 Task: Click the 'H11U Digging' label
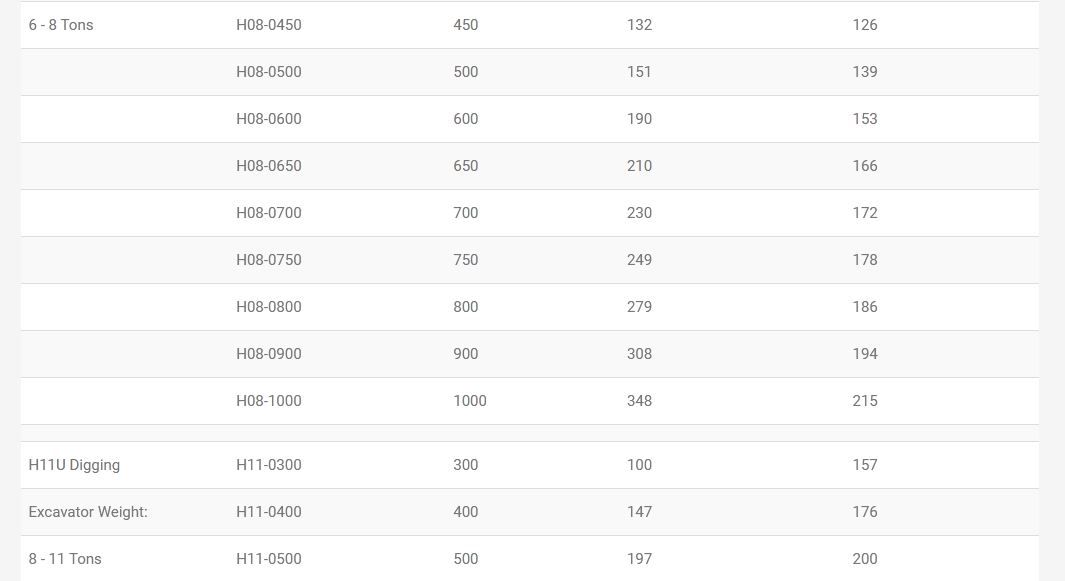click(x=74, y=465)
